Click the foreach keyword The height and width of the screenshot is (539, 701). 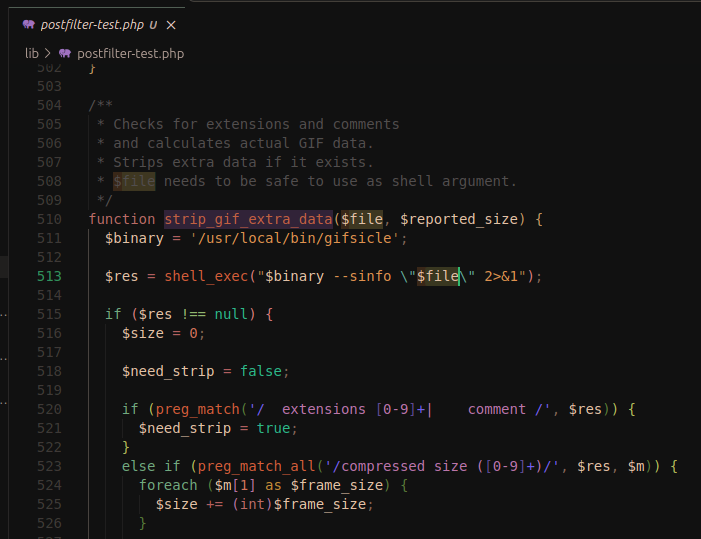click(x=172, y=485)
